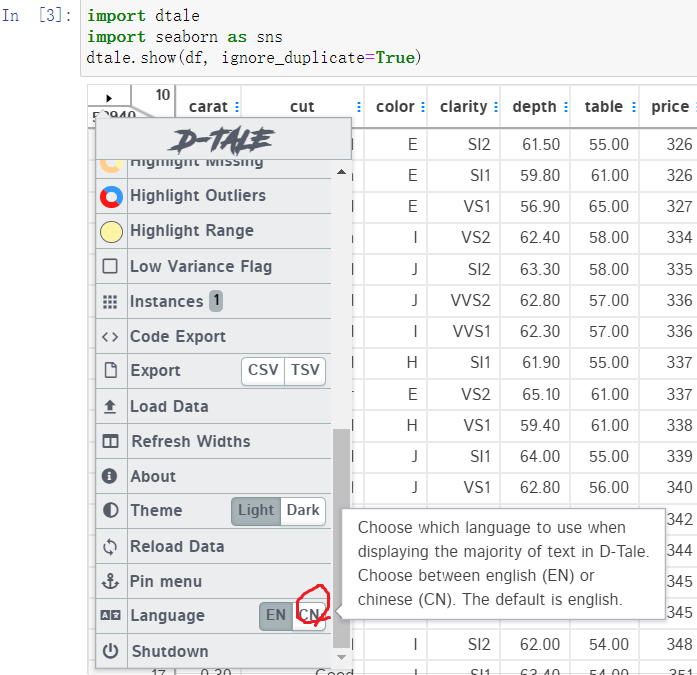Open the clarity column menu dots
Image resolution: width=697 pixels, height=675 pixels.
pos(496,107)
